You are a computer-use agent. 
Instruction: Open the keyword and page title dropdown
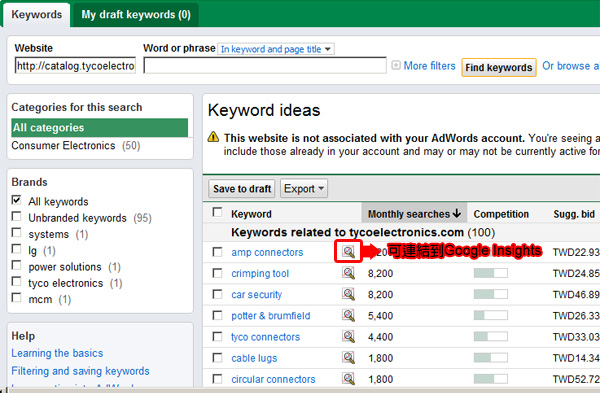276,49
